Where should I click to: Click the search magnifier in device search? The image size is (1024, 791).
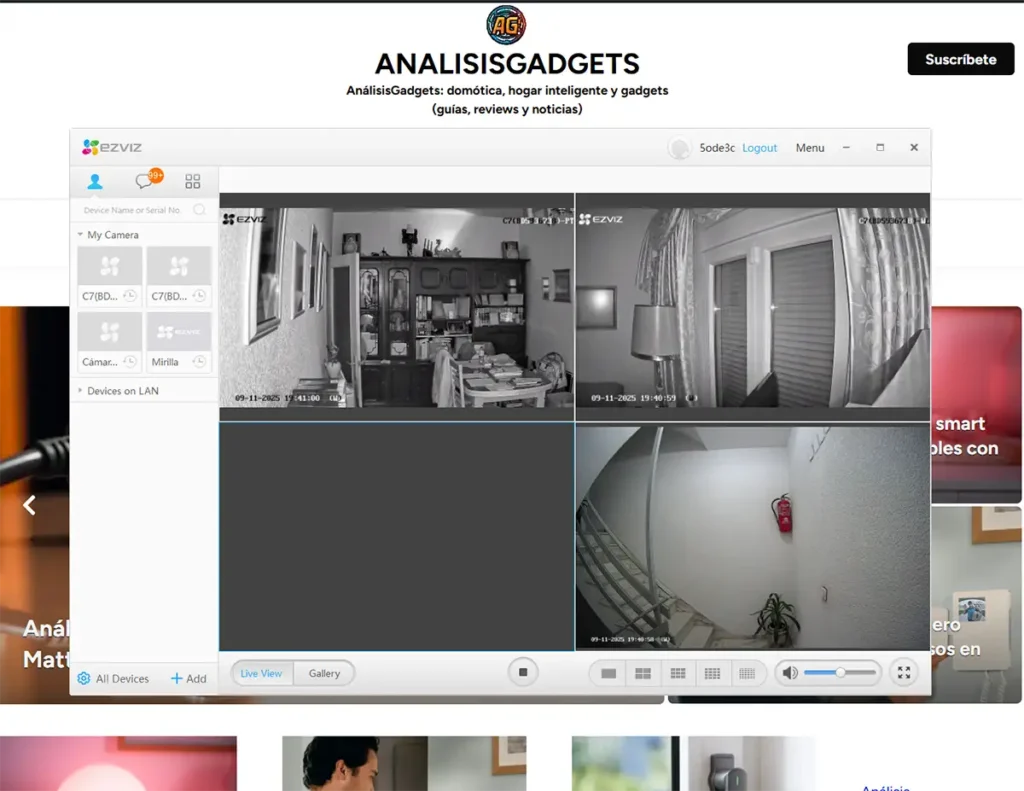[x=199, y=210]
